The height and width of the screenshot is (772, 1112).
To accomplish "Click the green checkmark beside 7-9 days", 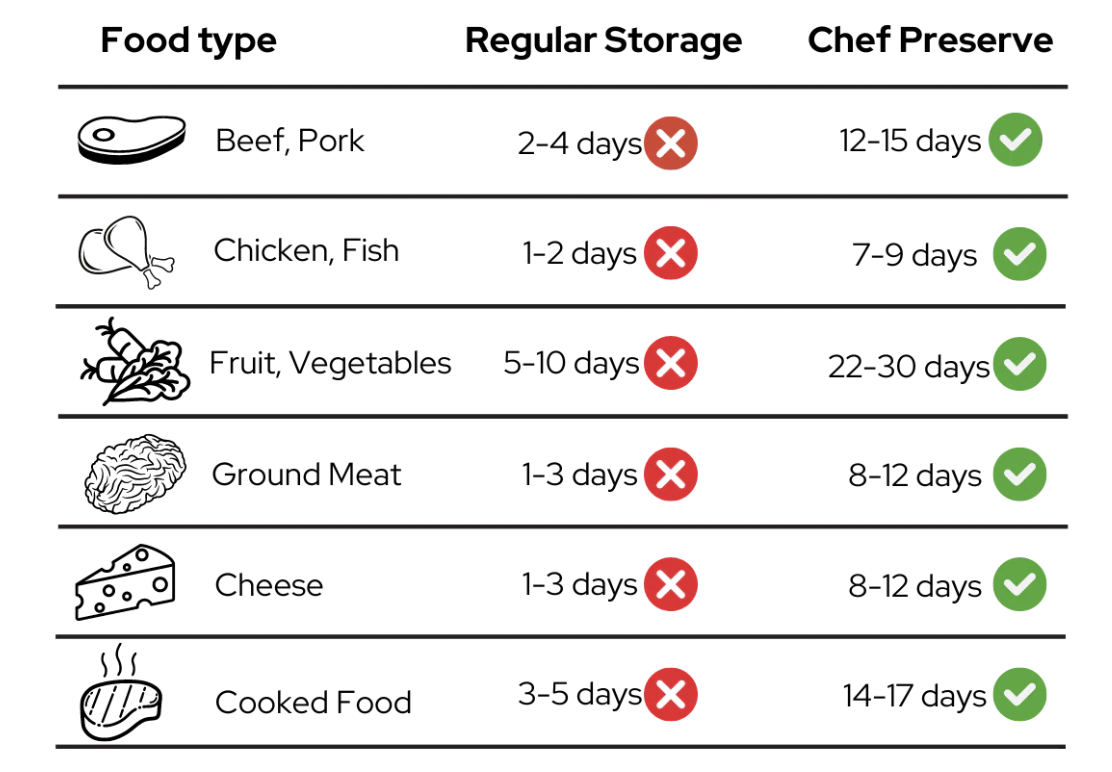I will click(x=1019, y=254).
